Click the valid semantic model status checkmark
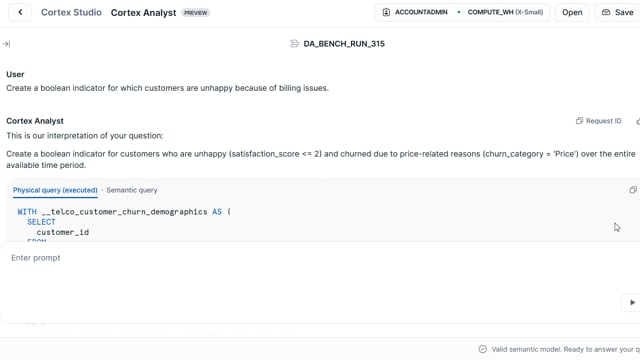 [x=482, y=349]
